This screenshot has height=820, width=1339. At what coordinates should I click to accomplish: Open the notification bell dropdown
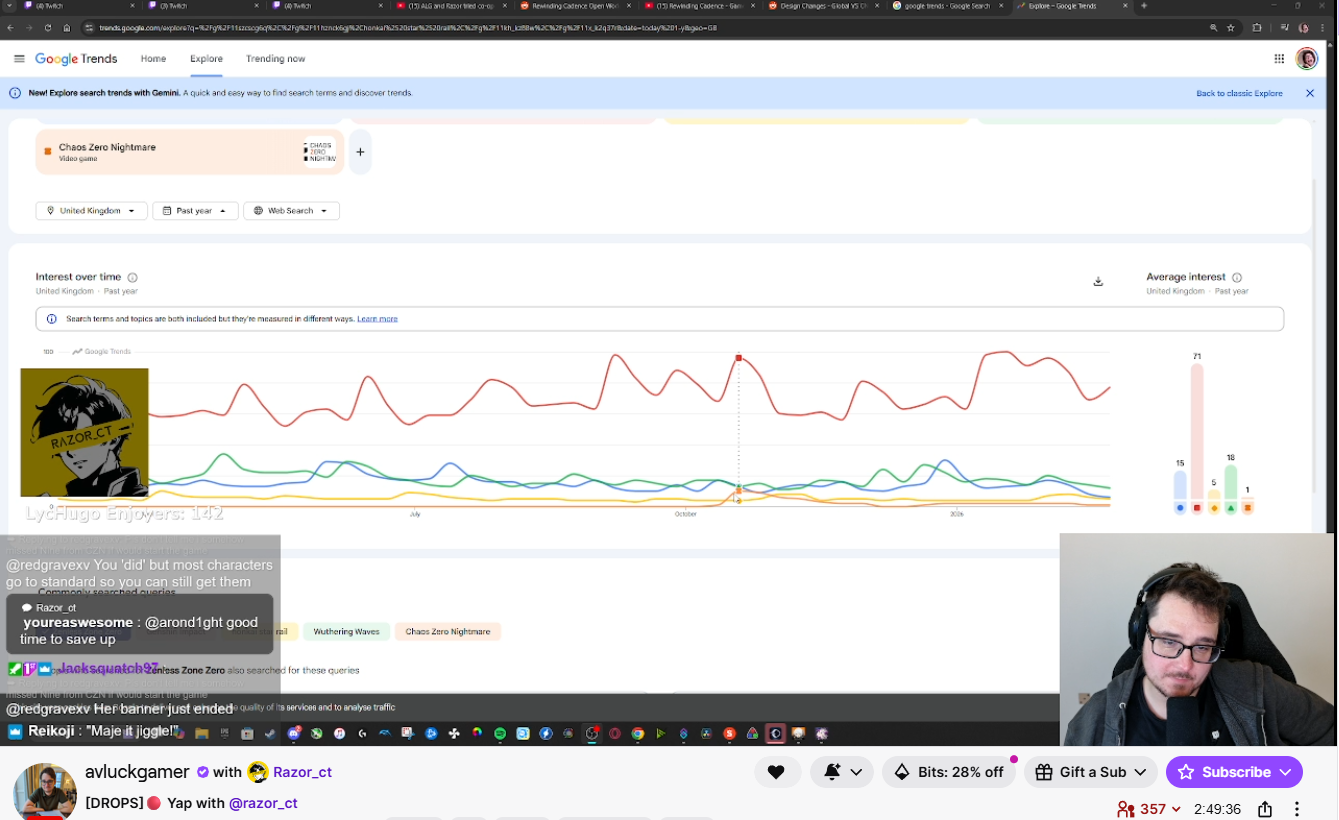click(x=842, y=772)
